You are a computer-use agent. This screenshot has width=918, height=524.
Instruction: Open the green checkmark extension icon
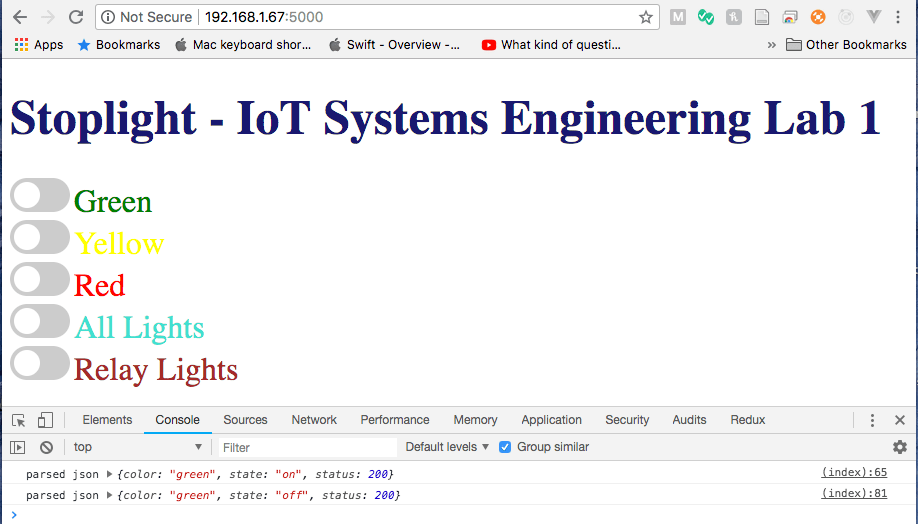pyautogui.click(x=705, y=17)
